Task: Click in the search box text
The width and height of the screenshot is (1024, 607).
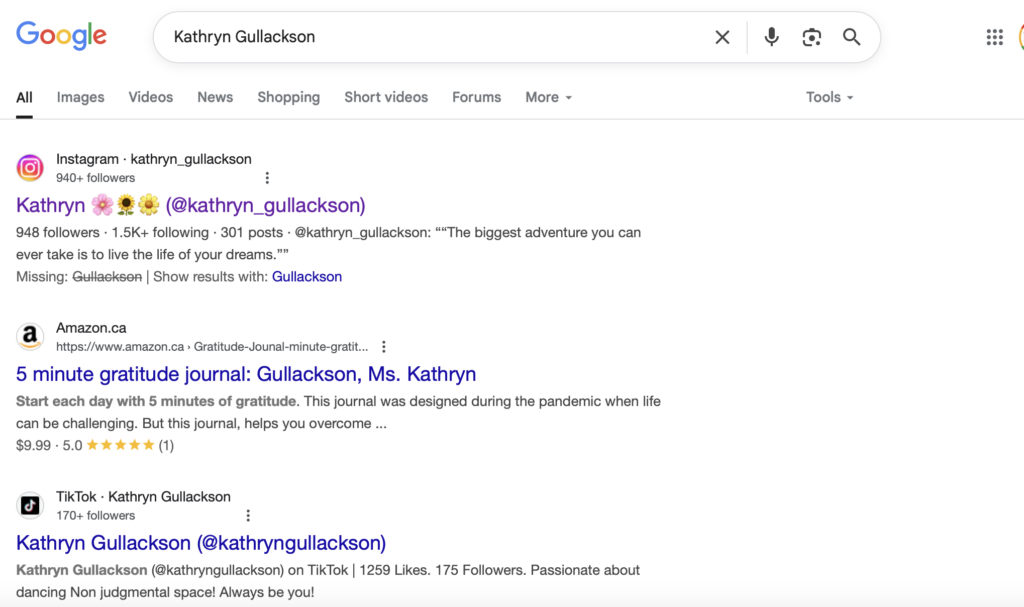Action: click(244, 37)
